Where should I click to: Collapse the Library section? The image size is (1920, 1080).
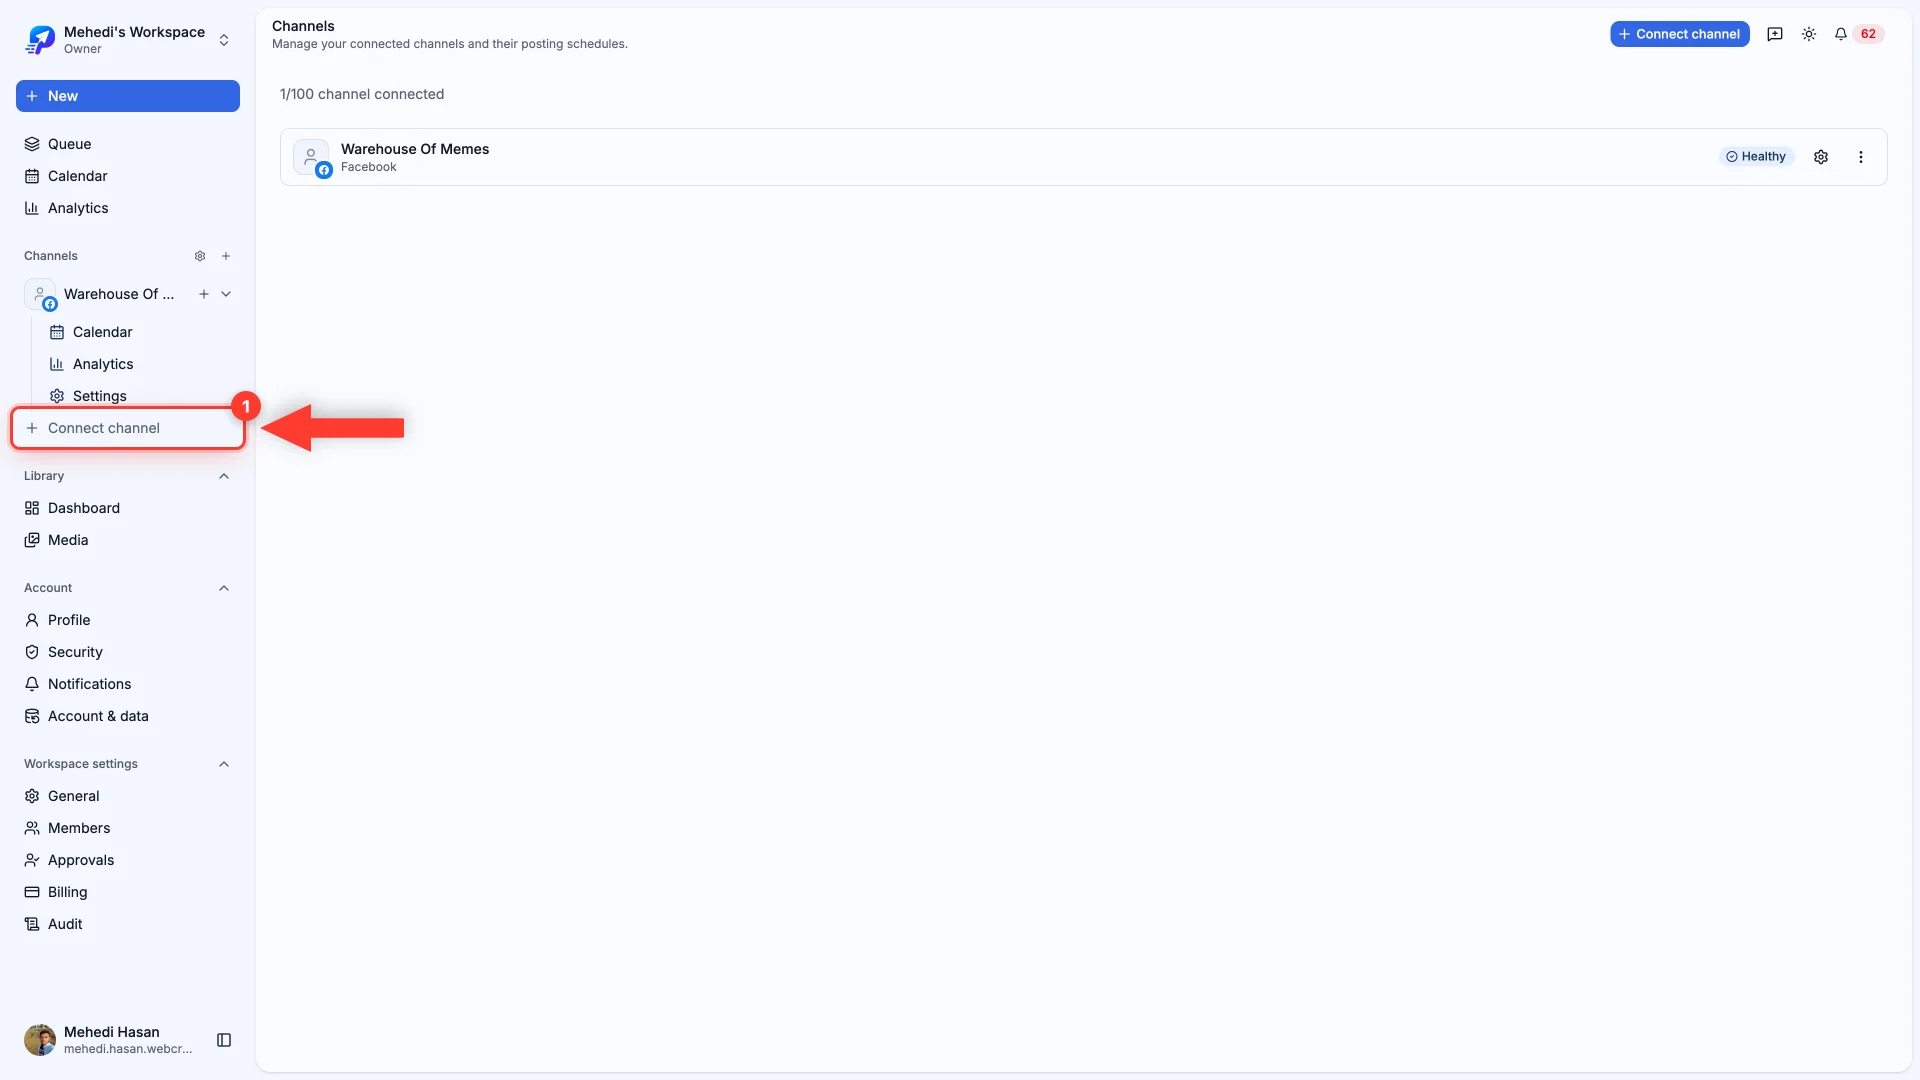(x=224, y=476)
